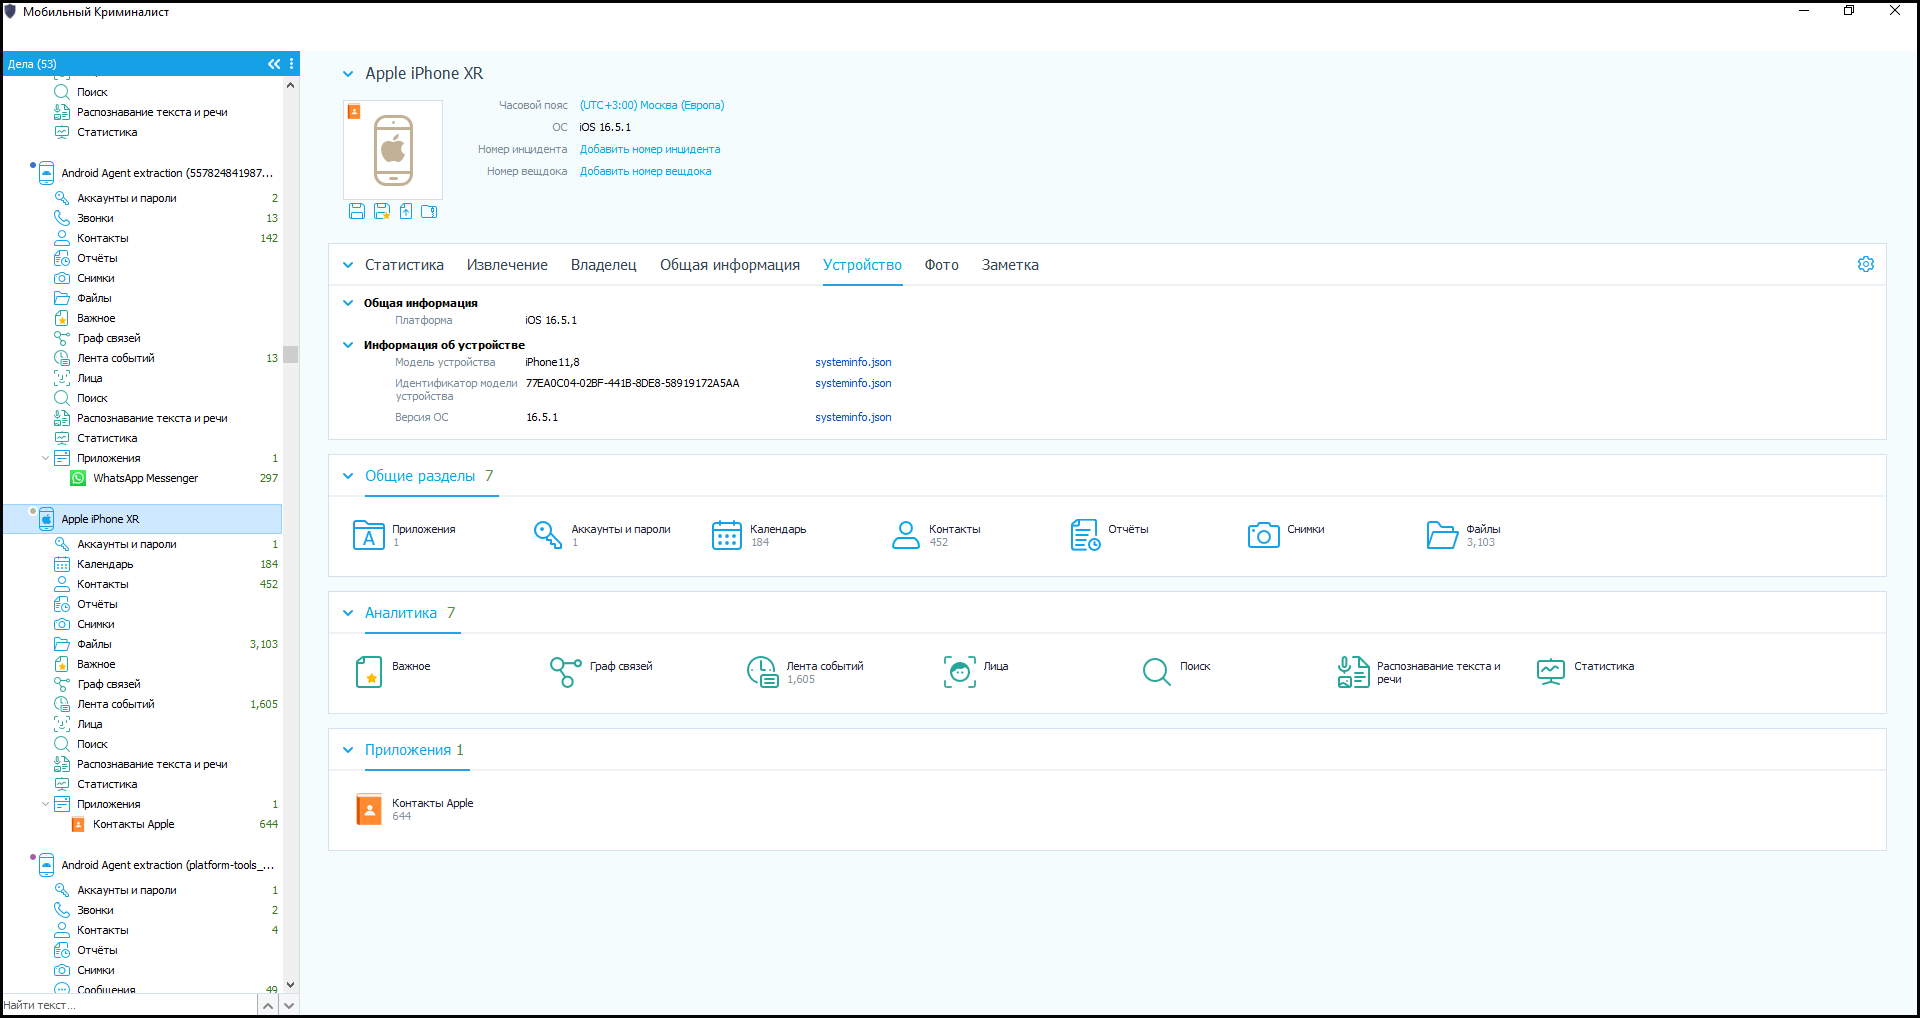1920x1018 pixels.
Task: Click the save-with-star icon under the iPhone thumbnail
Action: (x=382, y=211)
